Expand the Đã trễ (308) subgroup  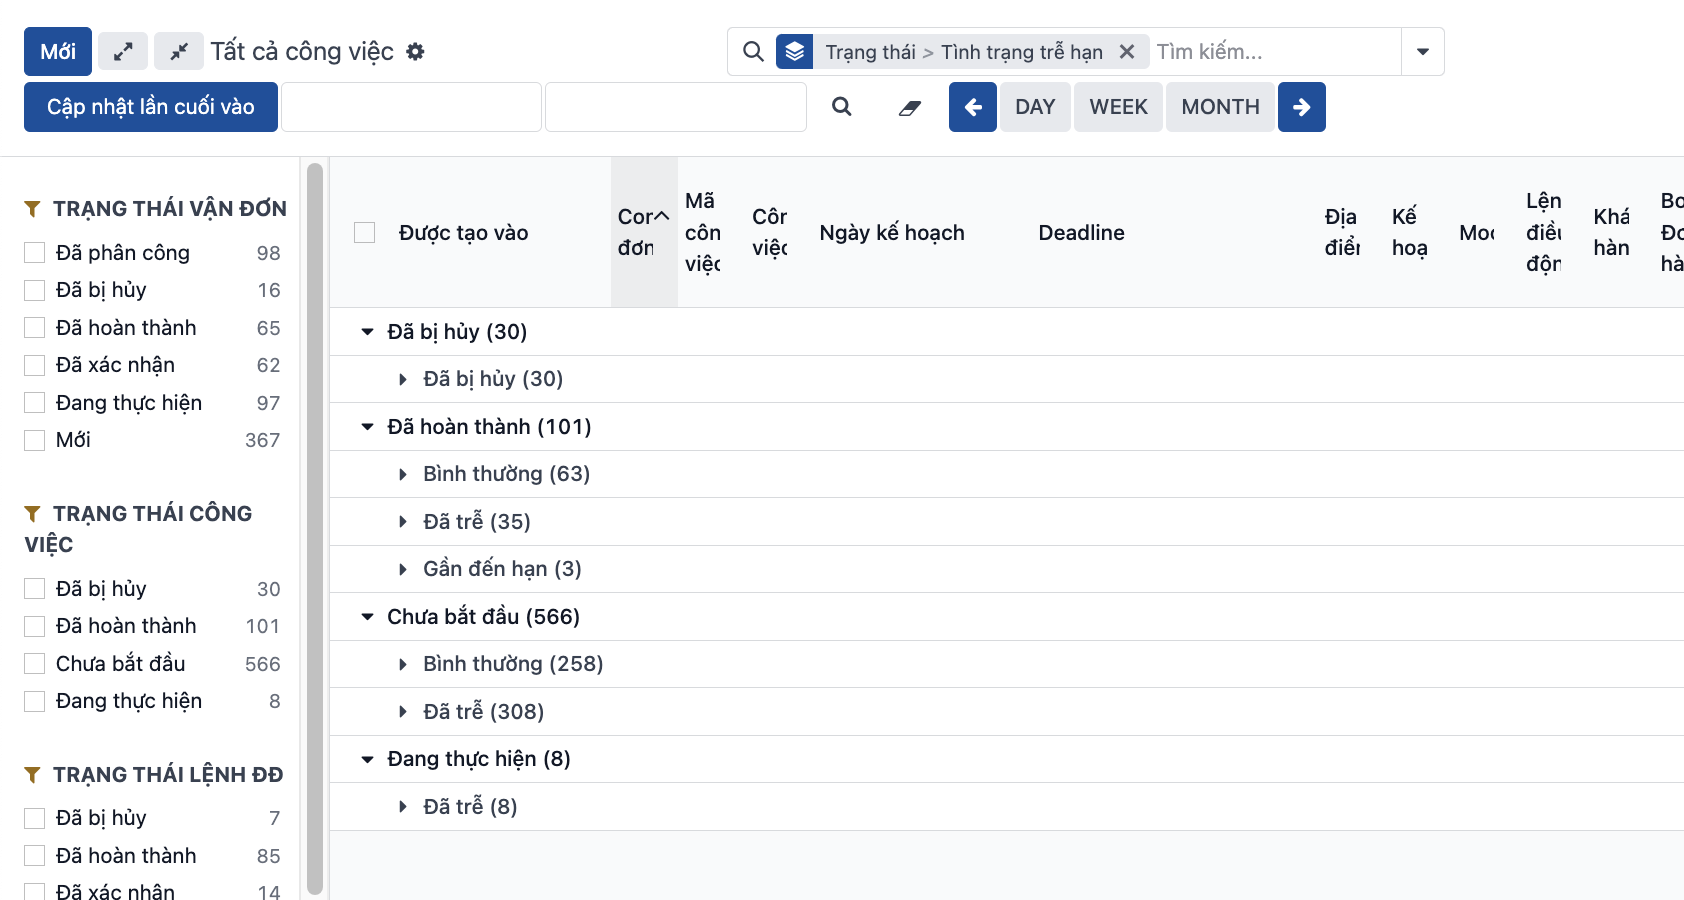point(403,712)
